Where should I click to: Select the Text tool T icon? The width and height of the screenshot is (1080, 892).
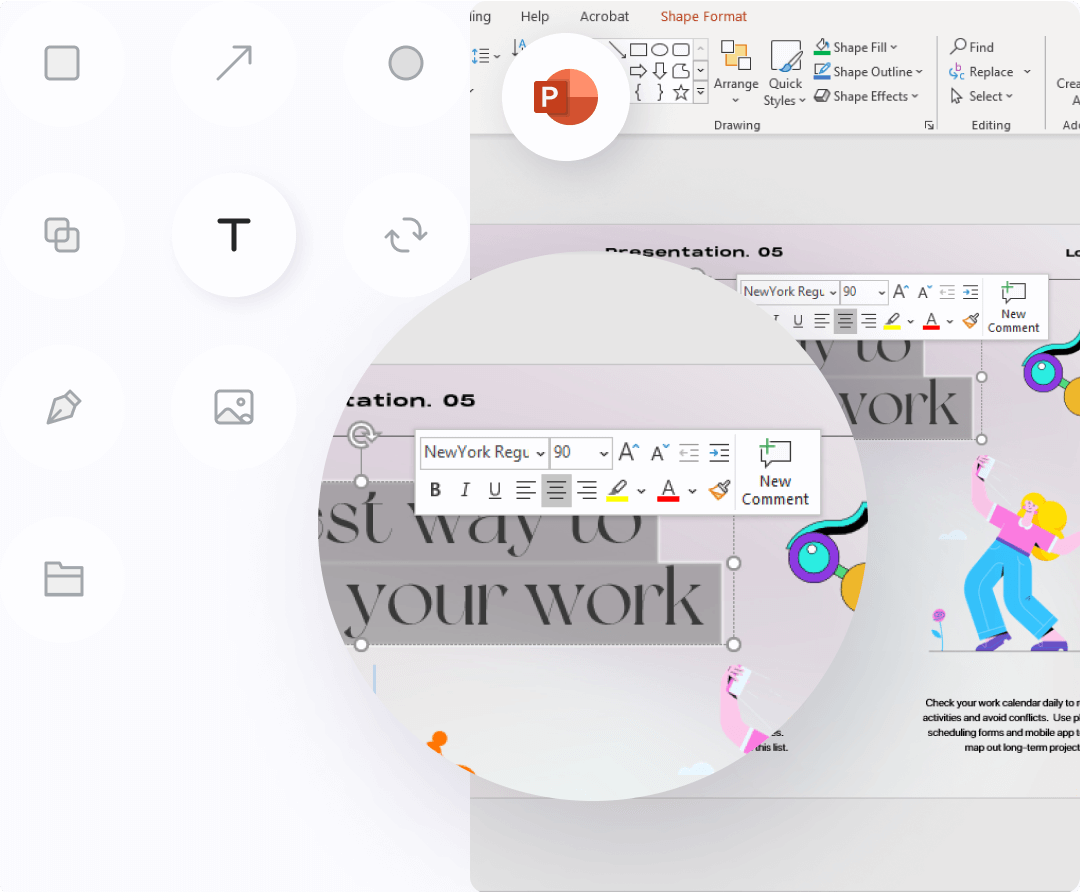coord(233,235)
